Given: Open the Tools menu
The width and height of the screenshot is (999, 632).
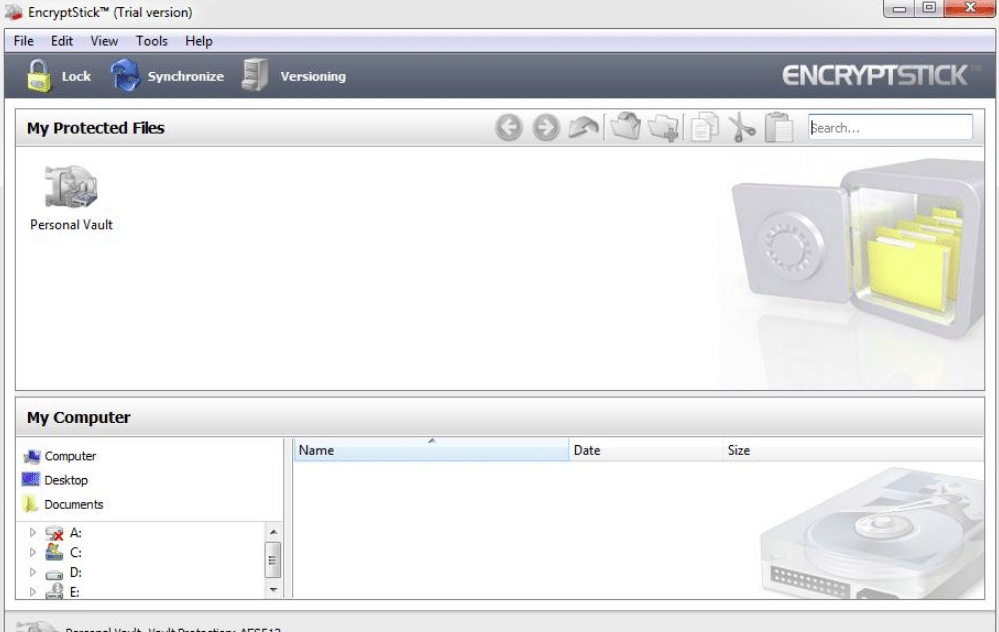Looking at the screenshot, I should click(x=152, y=41).
